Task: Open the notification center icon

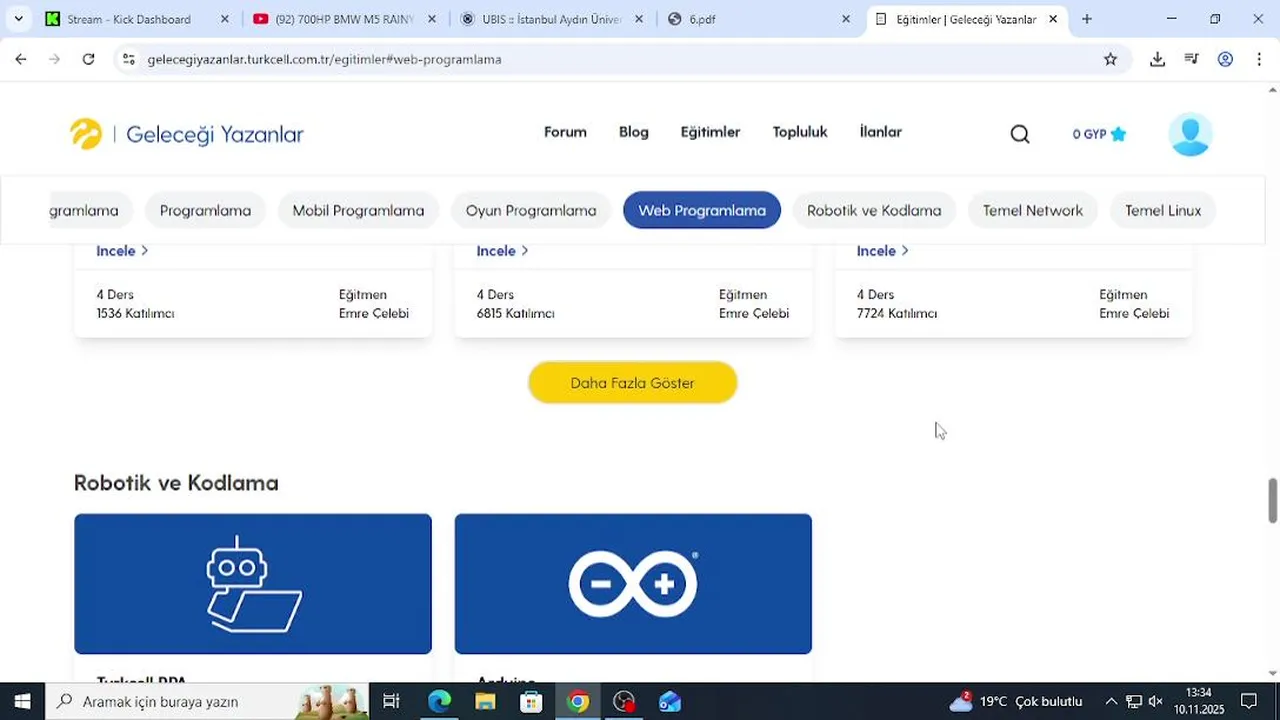Action: click(1249, 702)
